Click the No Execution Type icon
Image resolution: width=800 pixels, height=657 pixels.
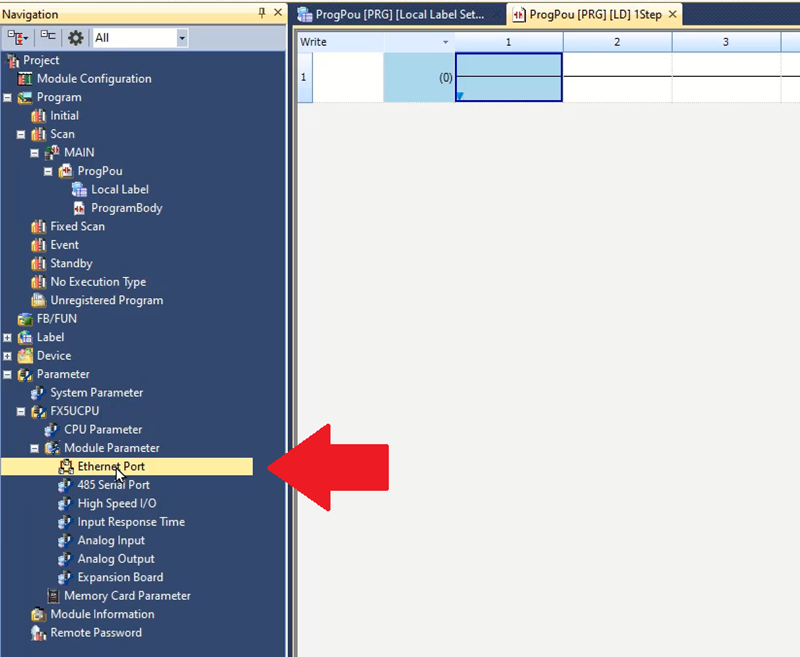[38, 282]
